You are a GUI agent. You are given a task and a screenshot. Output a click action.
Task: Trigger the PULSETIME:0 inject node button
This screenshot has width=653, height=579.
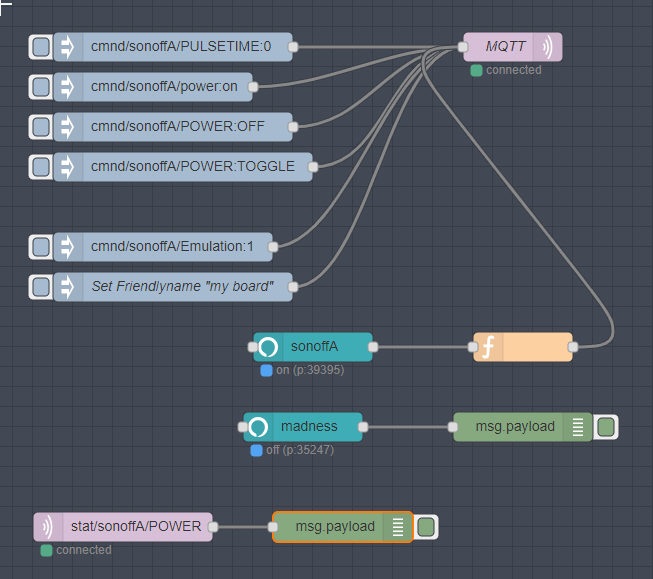coord(40,47)
